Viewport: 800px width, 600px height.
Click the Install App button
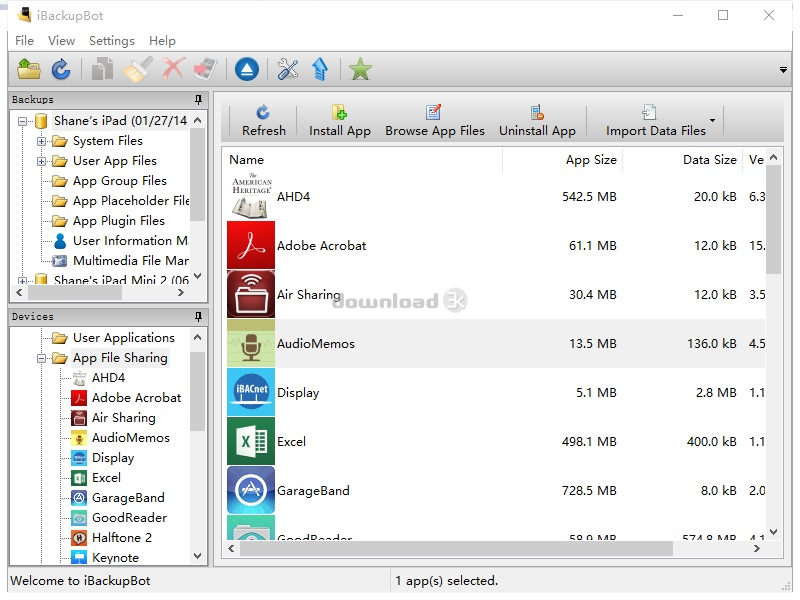pyautogui.click(x=340, y=121)
